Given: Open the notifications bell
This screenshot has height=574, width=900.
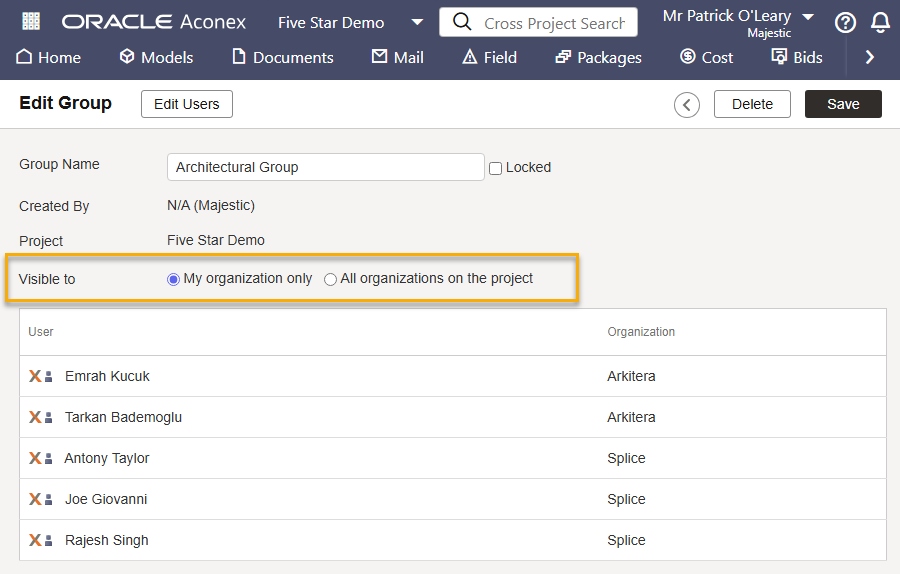Looking at the screenshot, I should pos(880,23).
